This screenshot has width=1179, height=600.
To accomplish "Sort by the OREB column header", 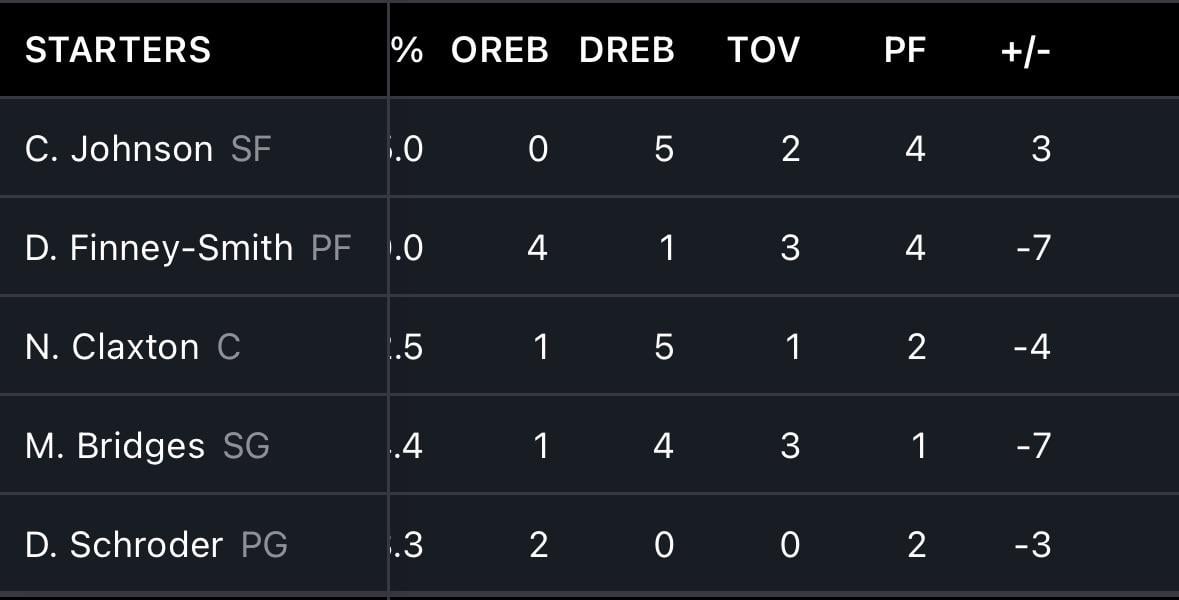I will click(x=499, y=50).
